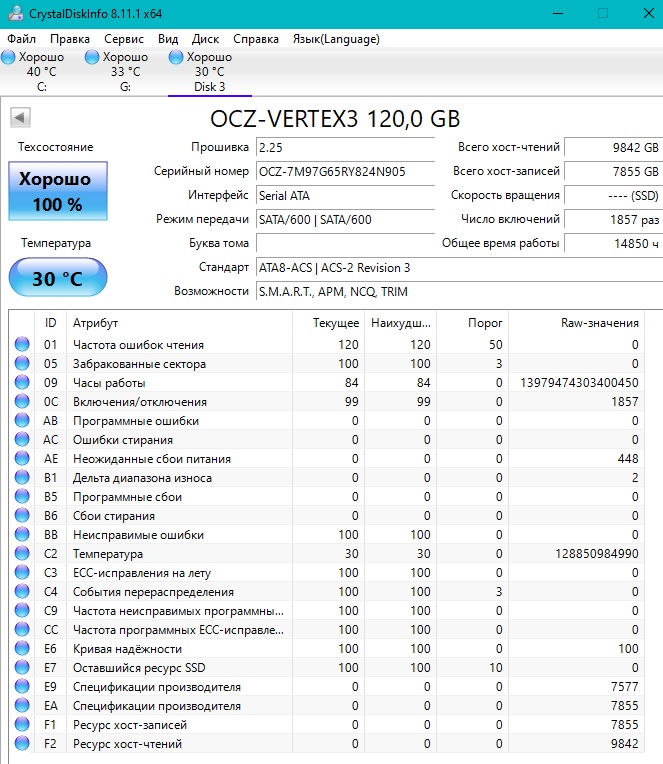Click status circle of attribute E6 row
The width and height of the screenshot is (663, 764).
(22, 649)
